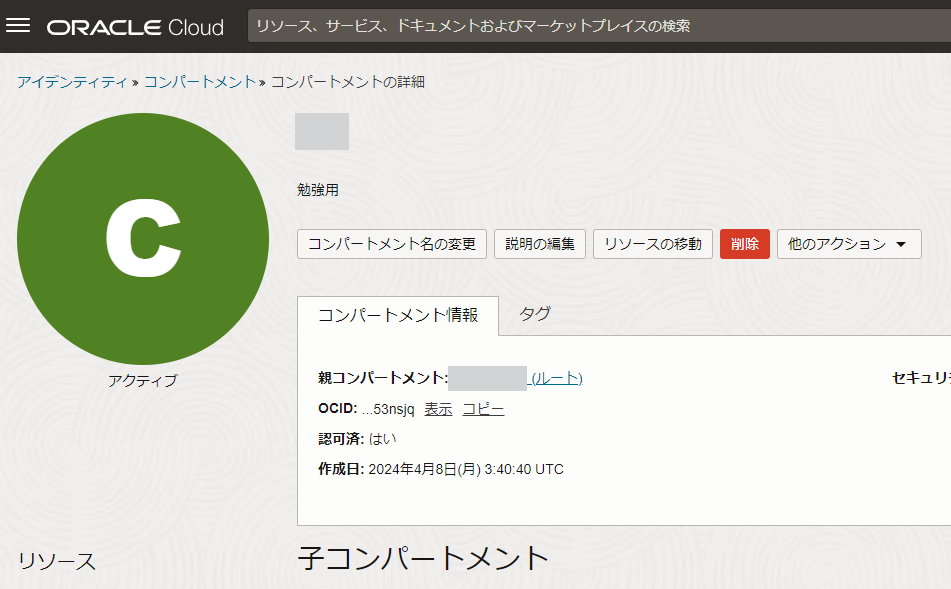
Task: Expand 他のアクション dropdown
Action: [x=849, y=244]
